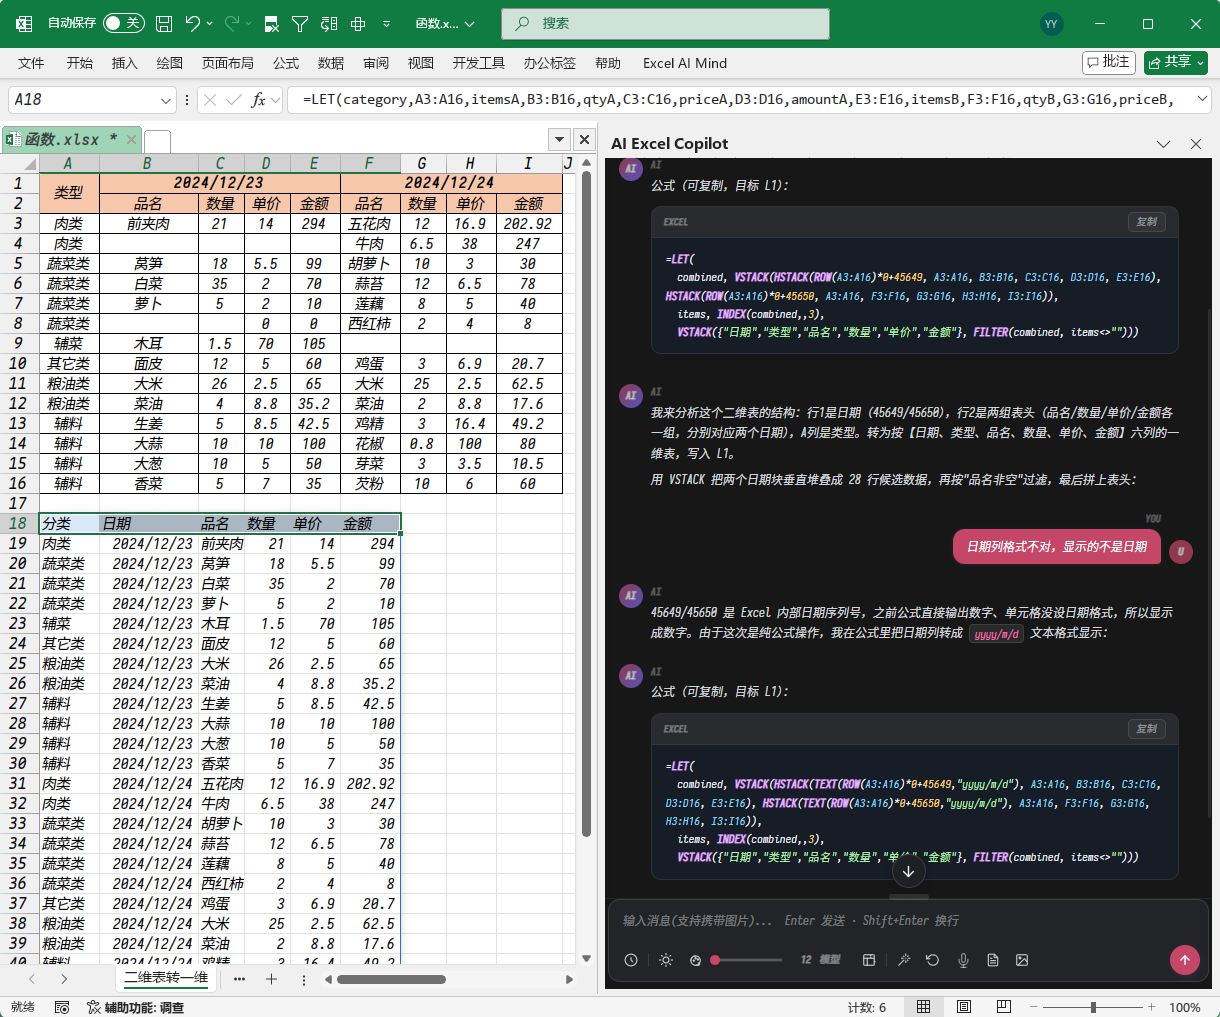This screenshot has height=1017, width=1220.
Task: Send the message with the red arrow button
Action: 1185,960
